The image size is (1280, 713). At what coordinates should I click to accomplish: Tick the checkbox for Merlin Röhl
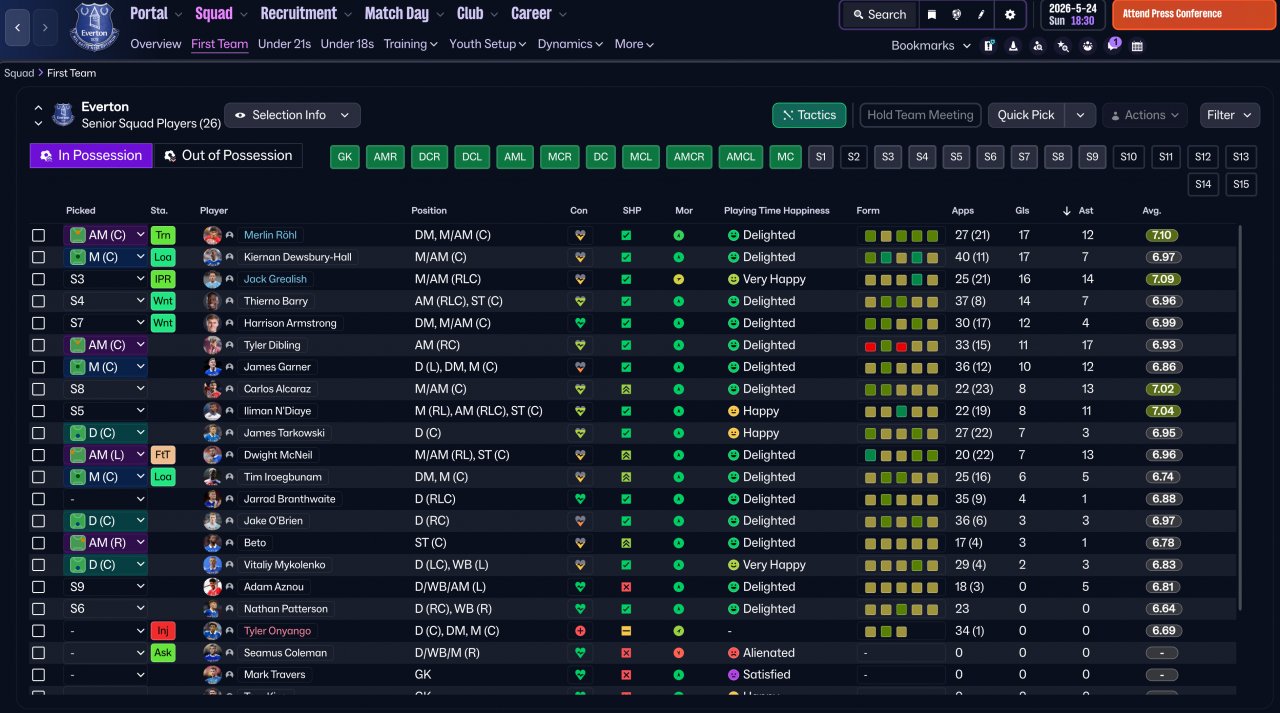tap(38, 235)
